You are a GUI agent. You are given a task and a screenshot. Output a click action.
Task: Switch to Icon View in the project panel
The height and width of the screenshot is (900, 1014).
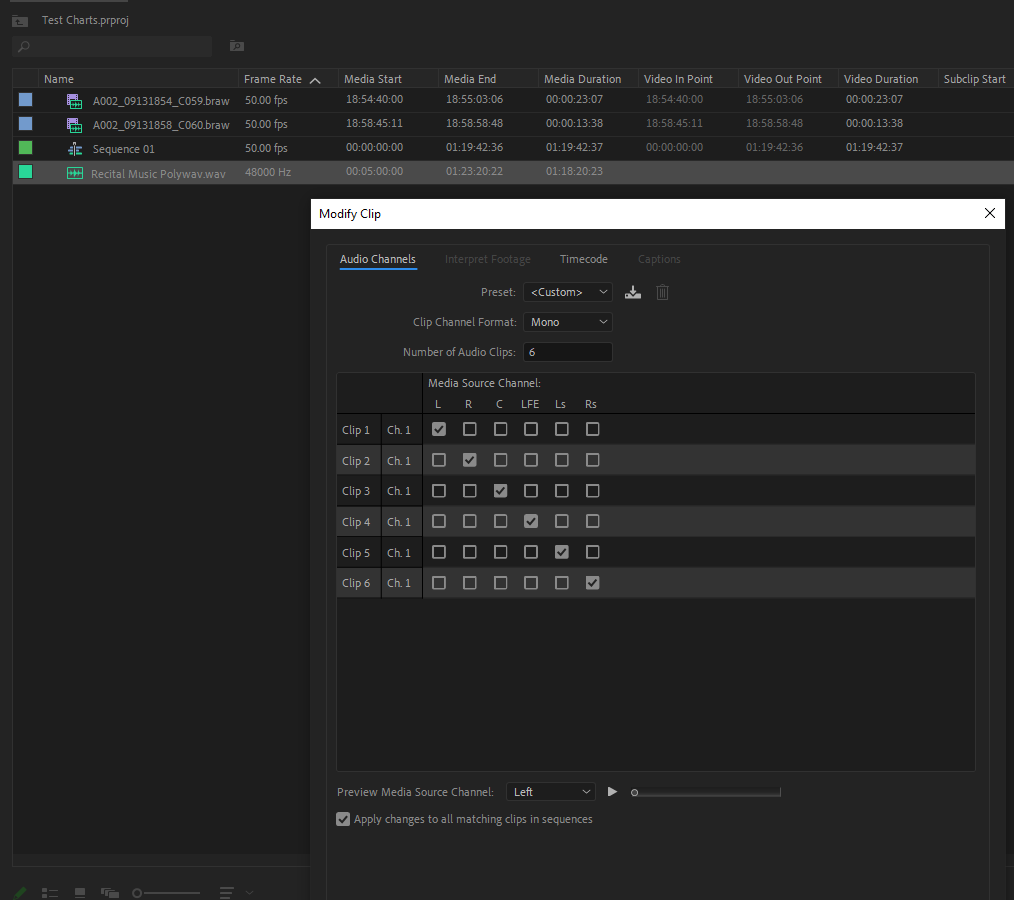click(79, 892)
